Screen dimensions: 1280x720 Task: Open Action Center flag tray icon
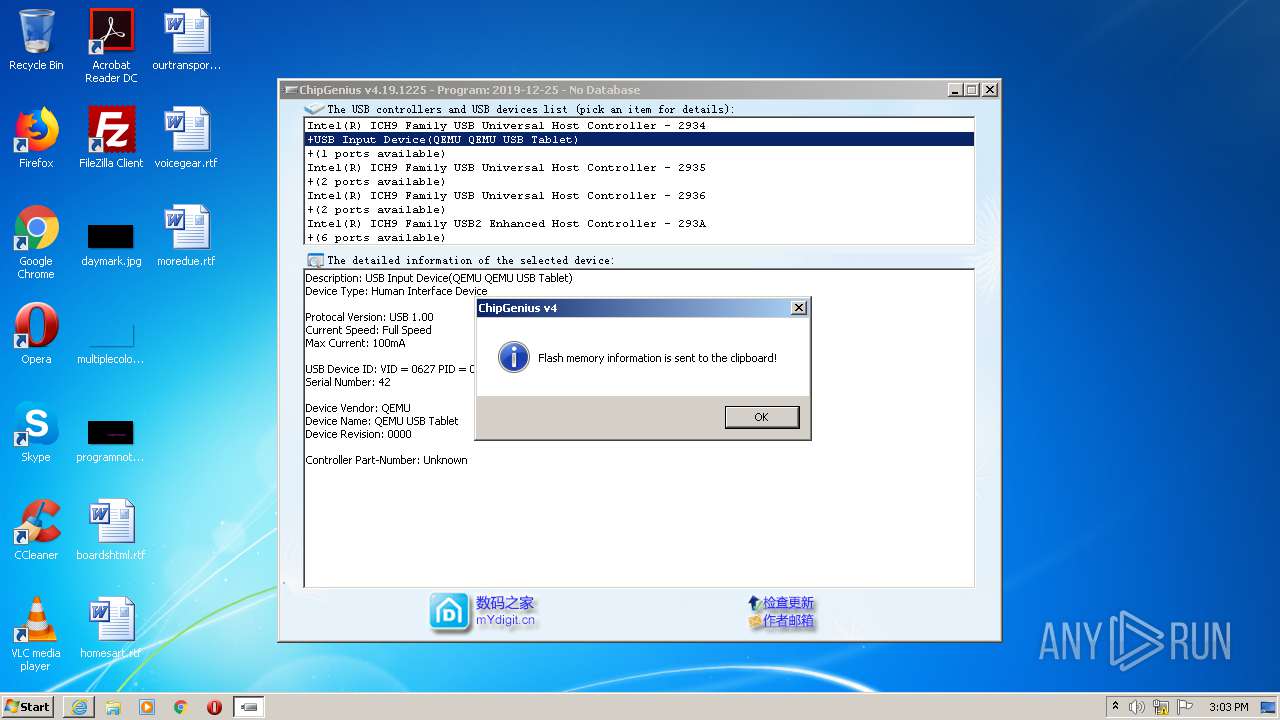(x=1185, y=707)
